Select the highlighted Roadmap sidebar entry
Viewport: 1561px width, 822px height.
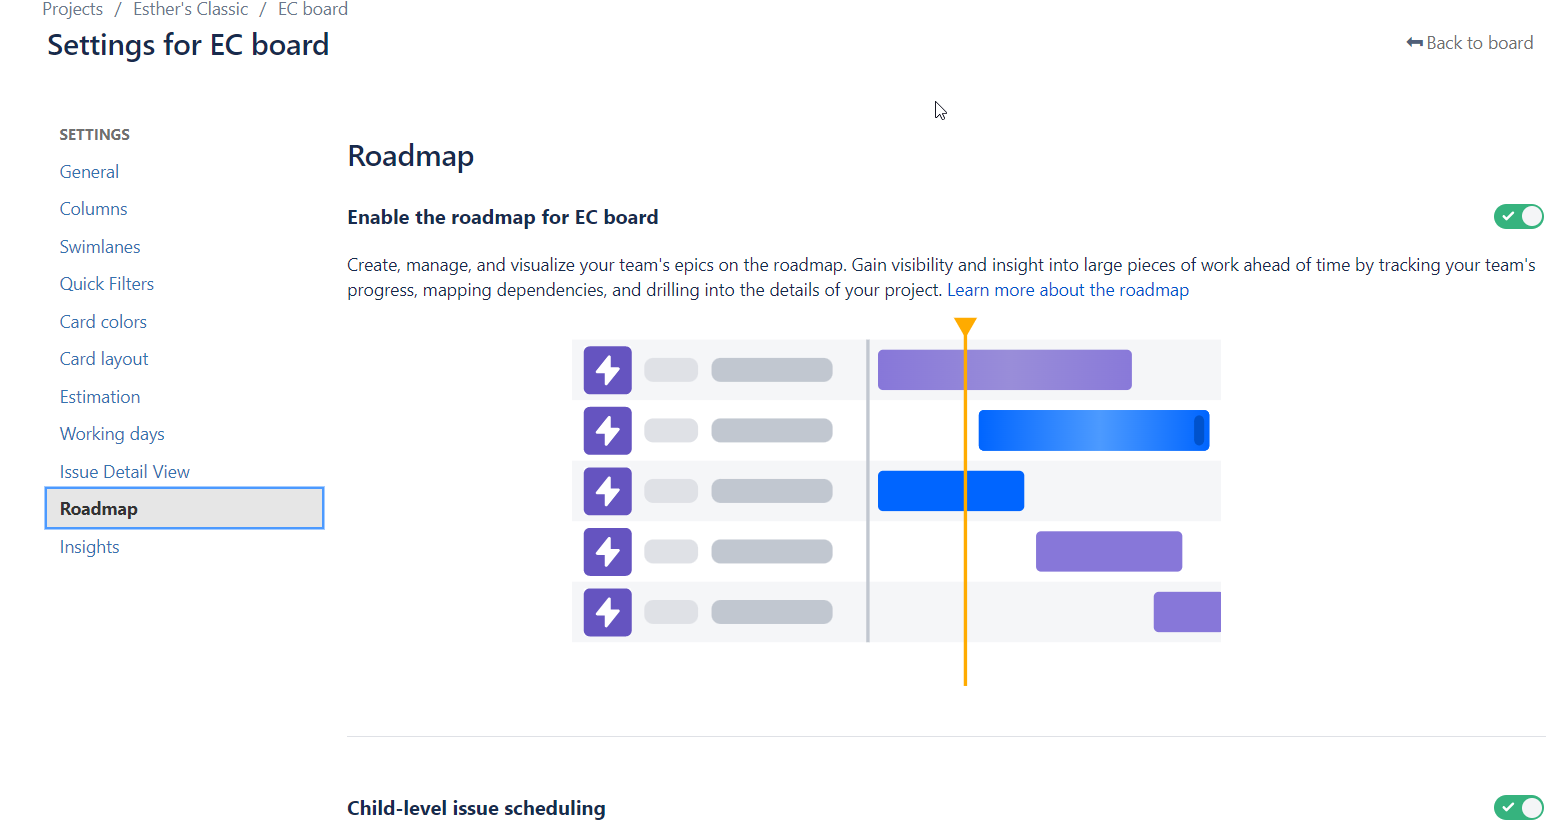pos(98,508)
